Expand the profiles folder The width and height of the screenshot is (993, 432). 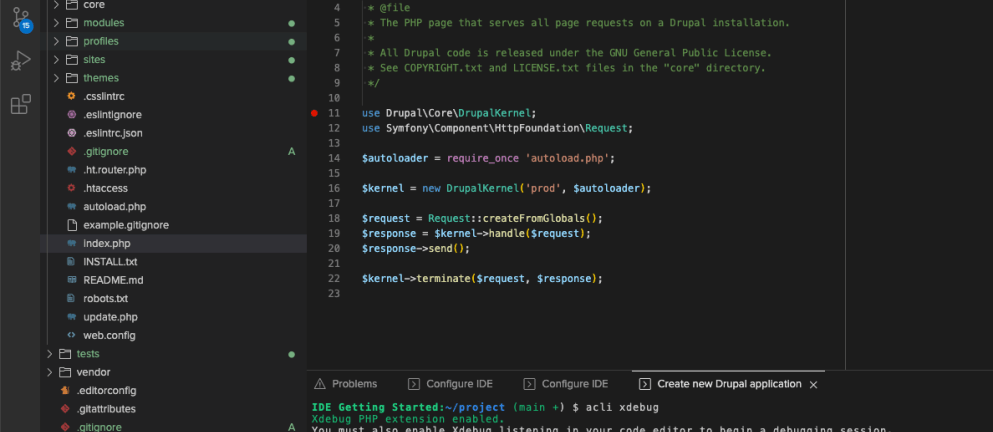(x=100, y=41)
